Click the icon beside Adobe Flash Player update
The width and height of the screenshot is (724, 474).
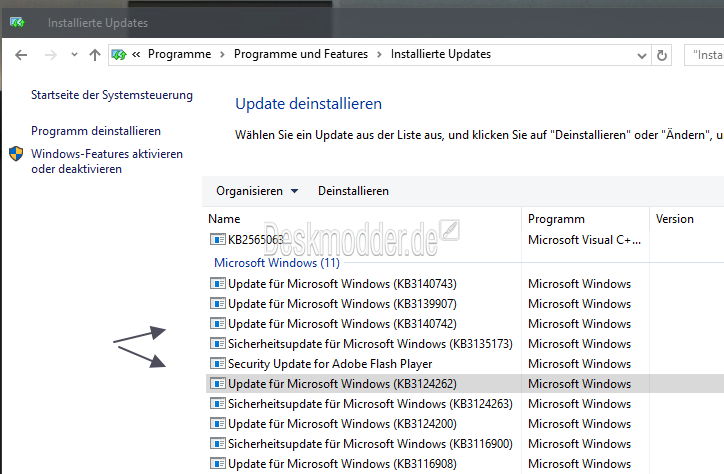click(217, 364)
